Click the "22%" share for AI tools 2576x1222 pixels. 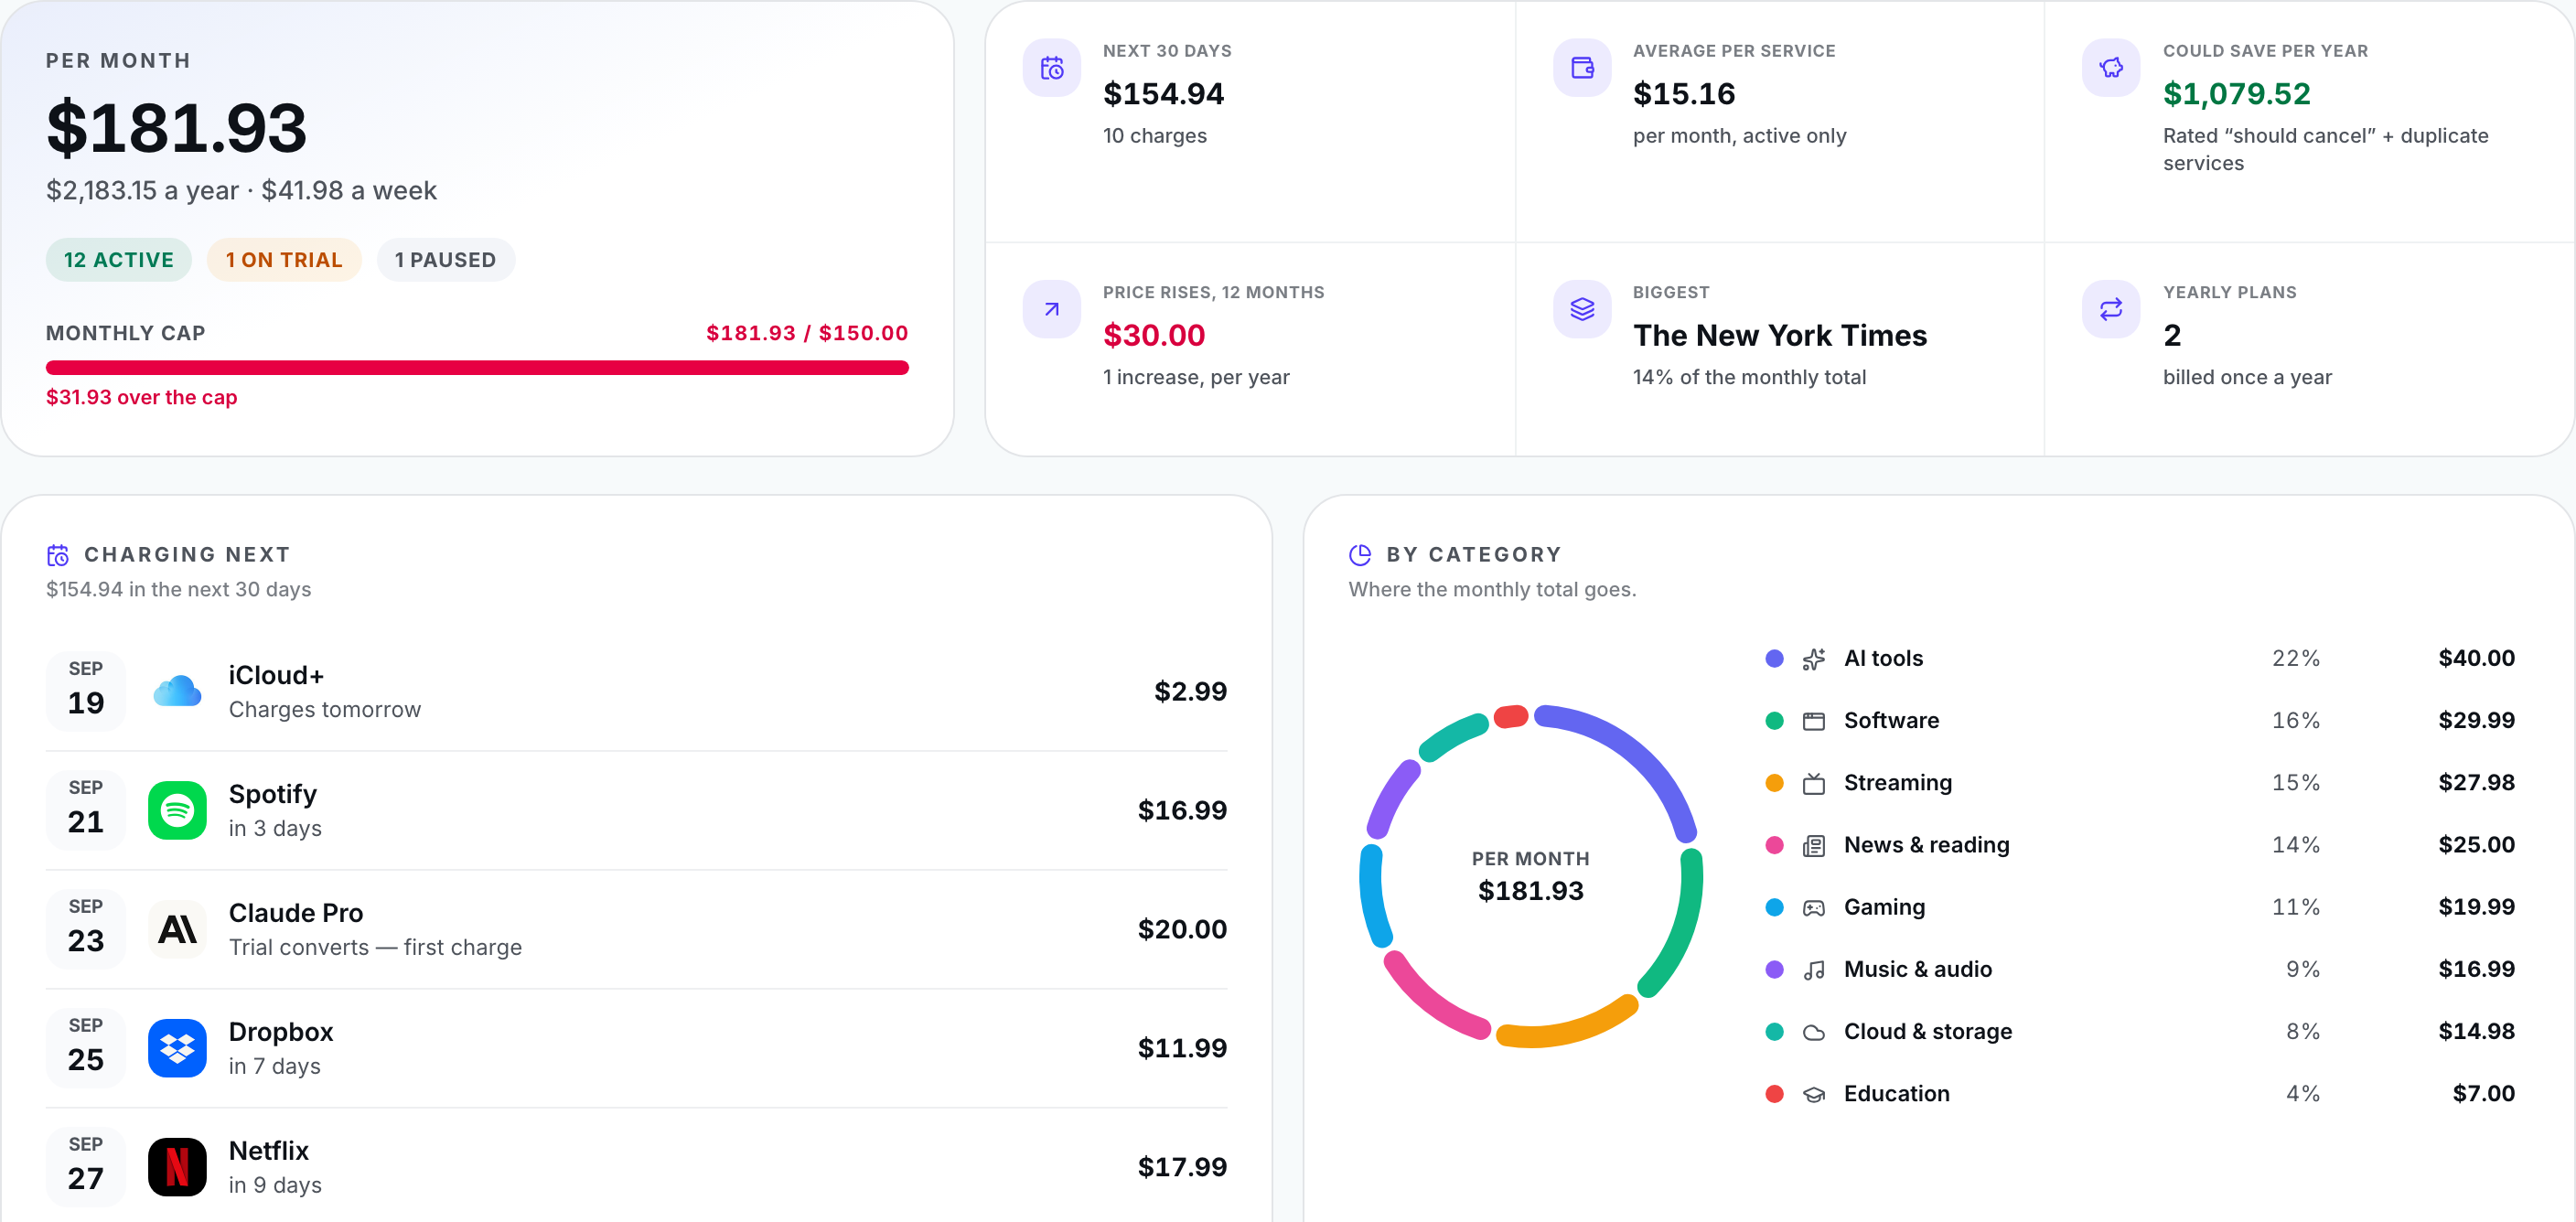(2295, 658)
